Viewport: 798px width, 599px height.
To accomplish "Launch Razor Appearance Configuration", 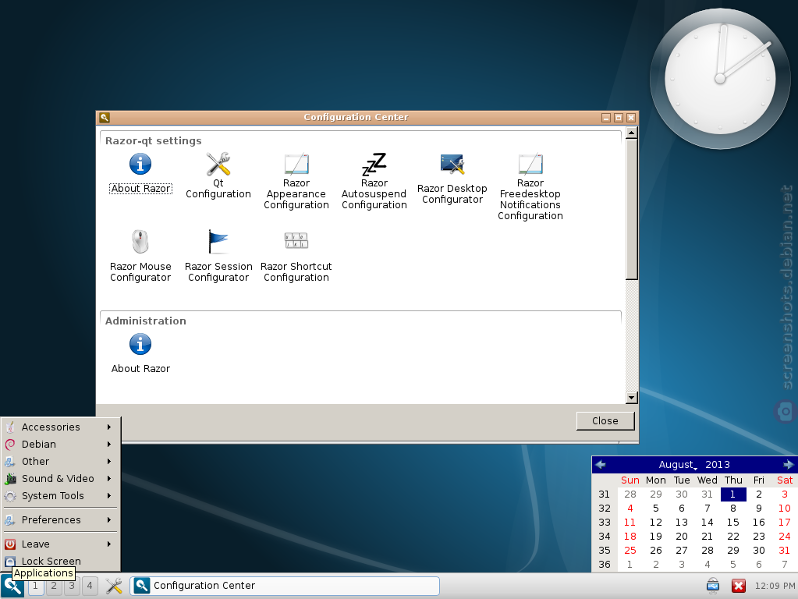I will pos(296,181).
